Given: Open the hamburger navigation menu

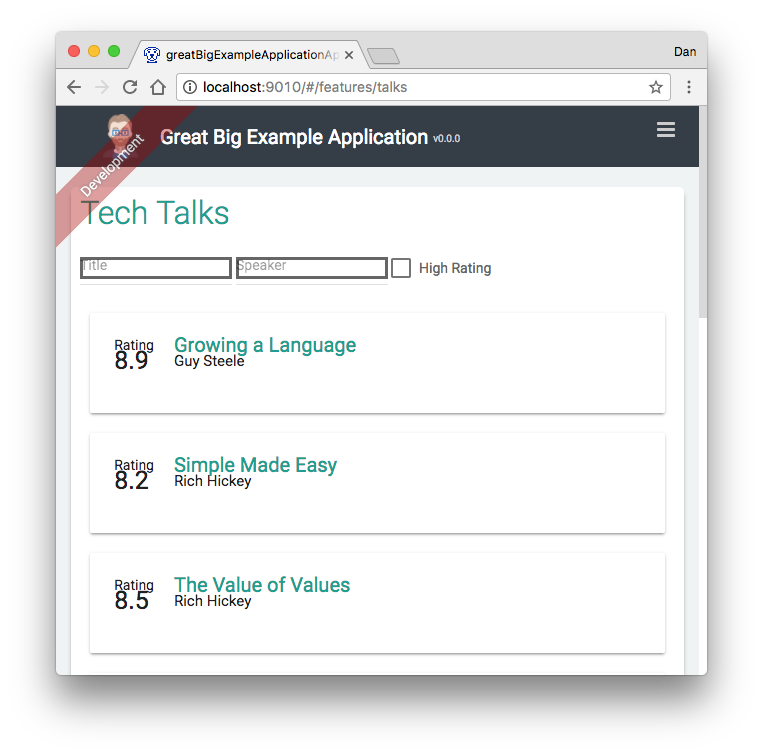Looking at the screenshot, I should click(x=666, y=130).
